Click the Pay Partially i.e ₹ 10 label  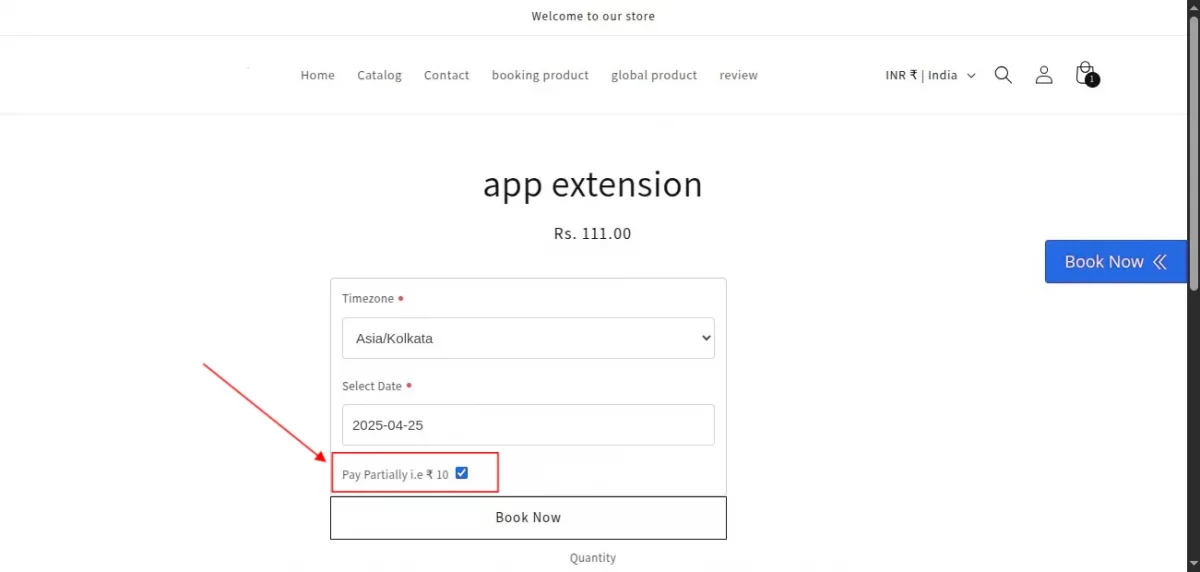click(395, 475)
